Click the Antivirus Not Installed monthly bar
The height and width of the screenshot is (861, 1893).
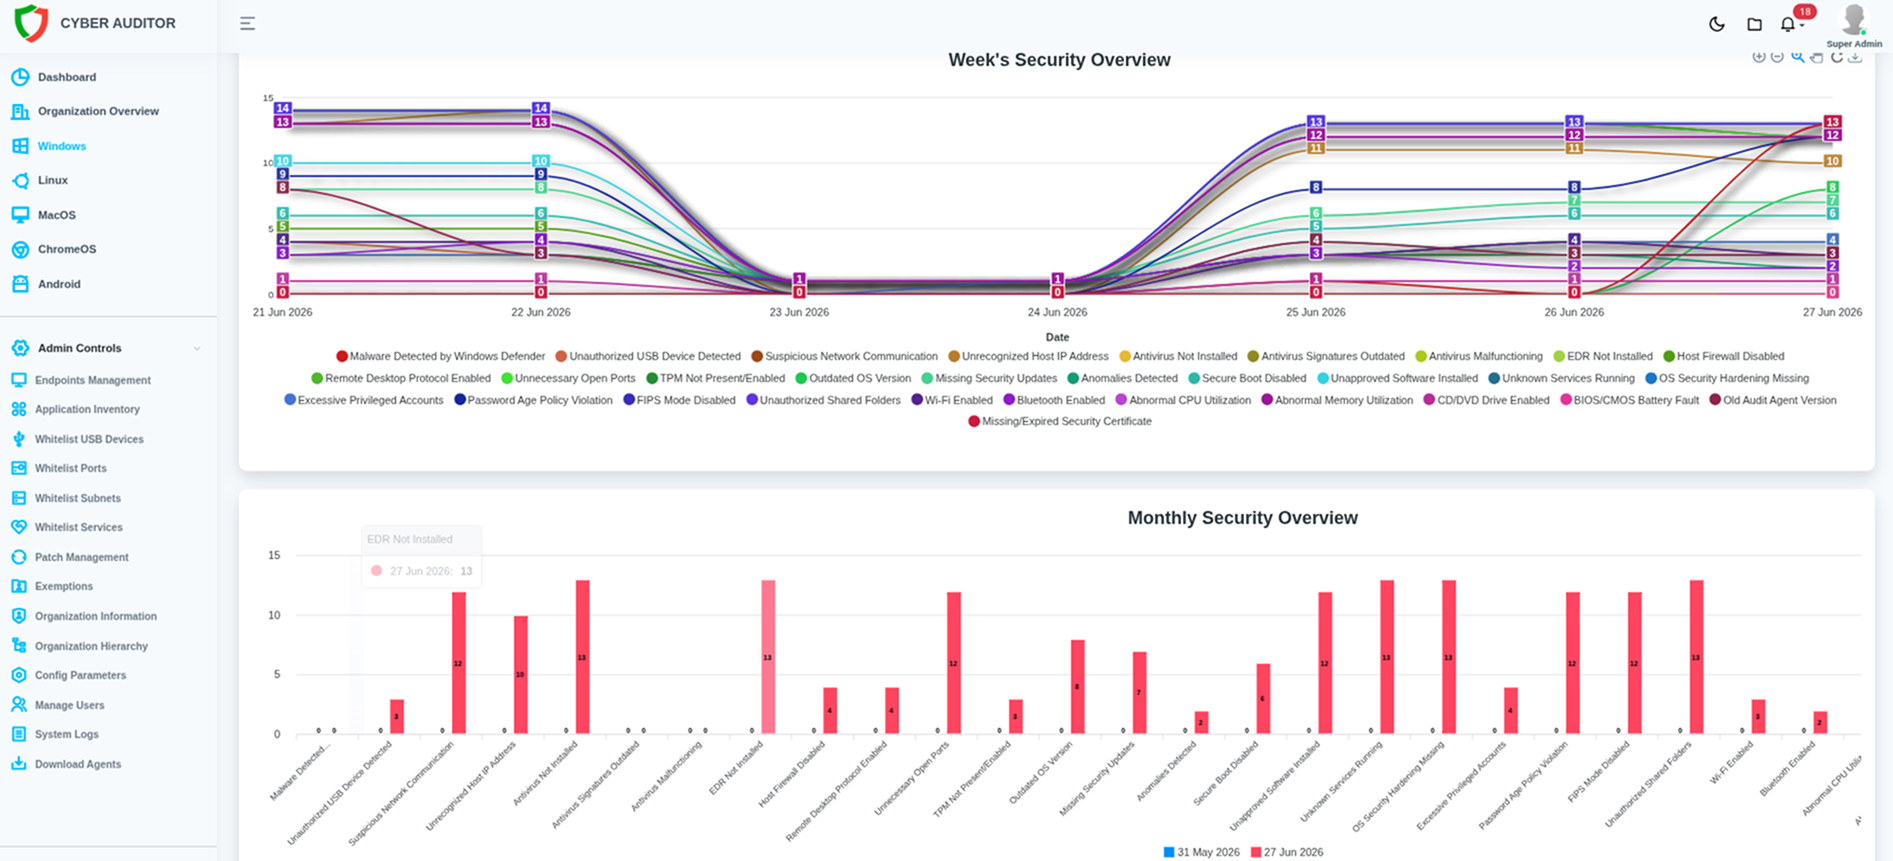(582, 657)
